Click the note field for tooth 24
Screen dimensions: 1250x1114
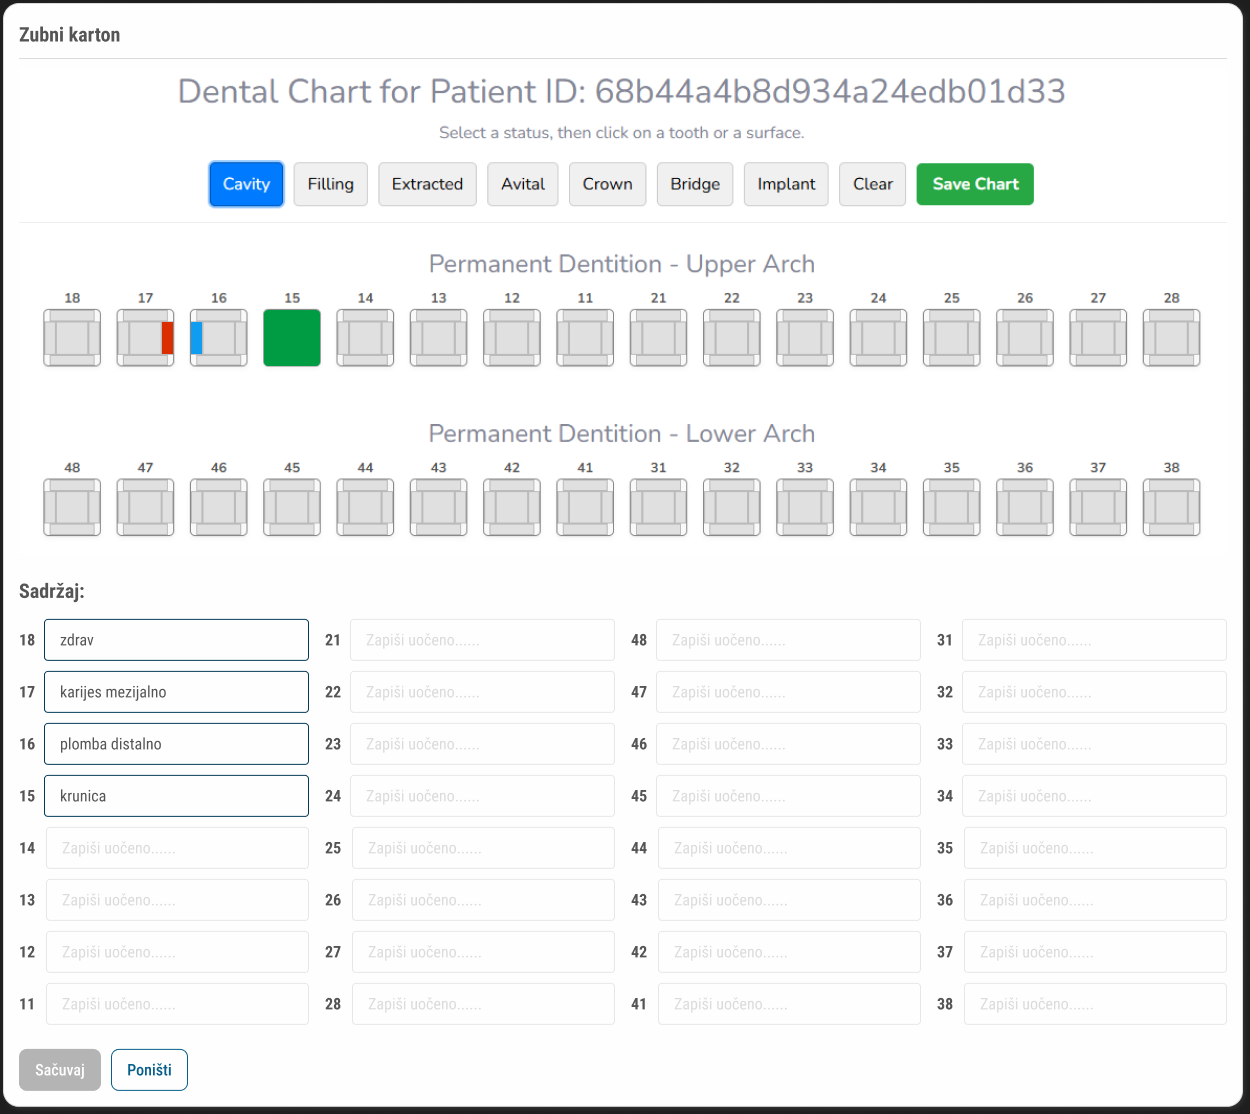[x=482, y=796]
